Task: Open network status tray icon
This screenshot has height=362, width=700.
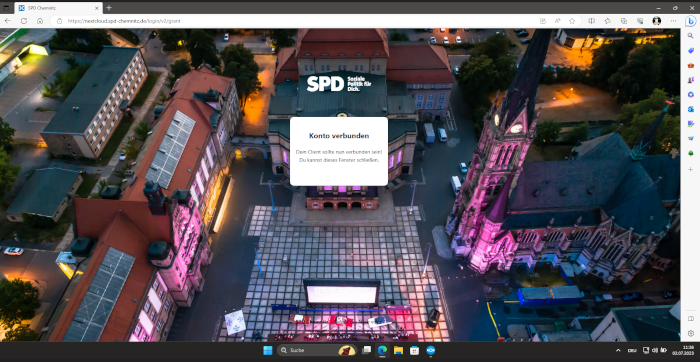Action: (646, 350)
